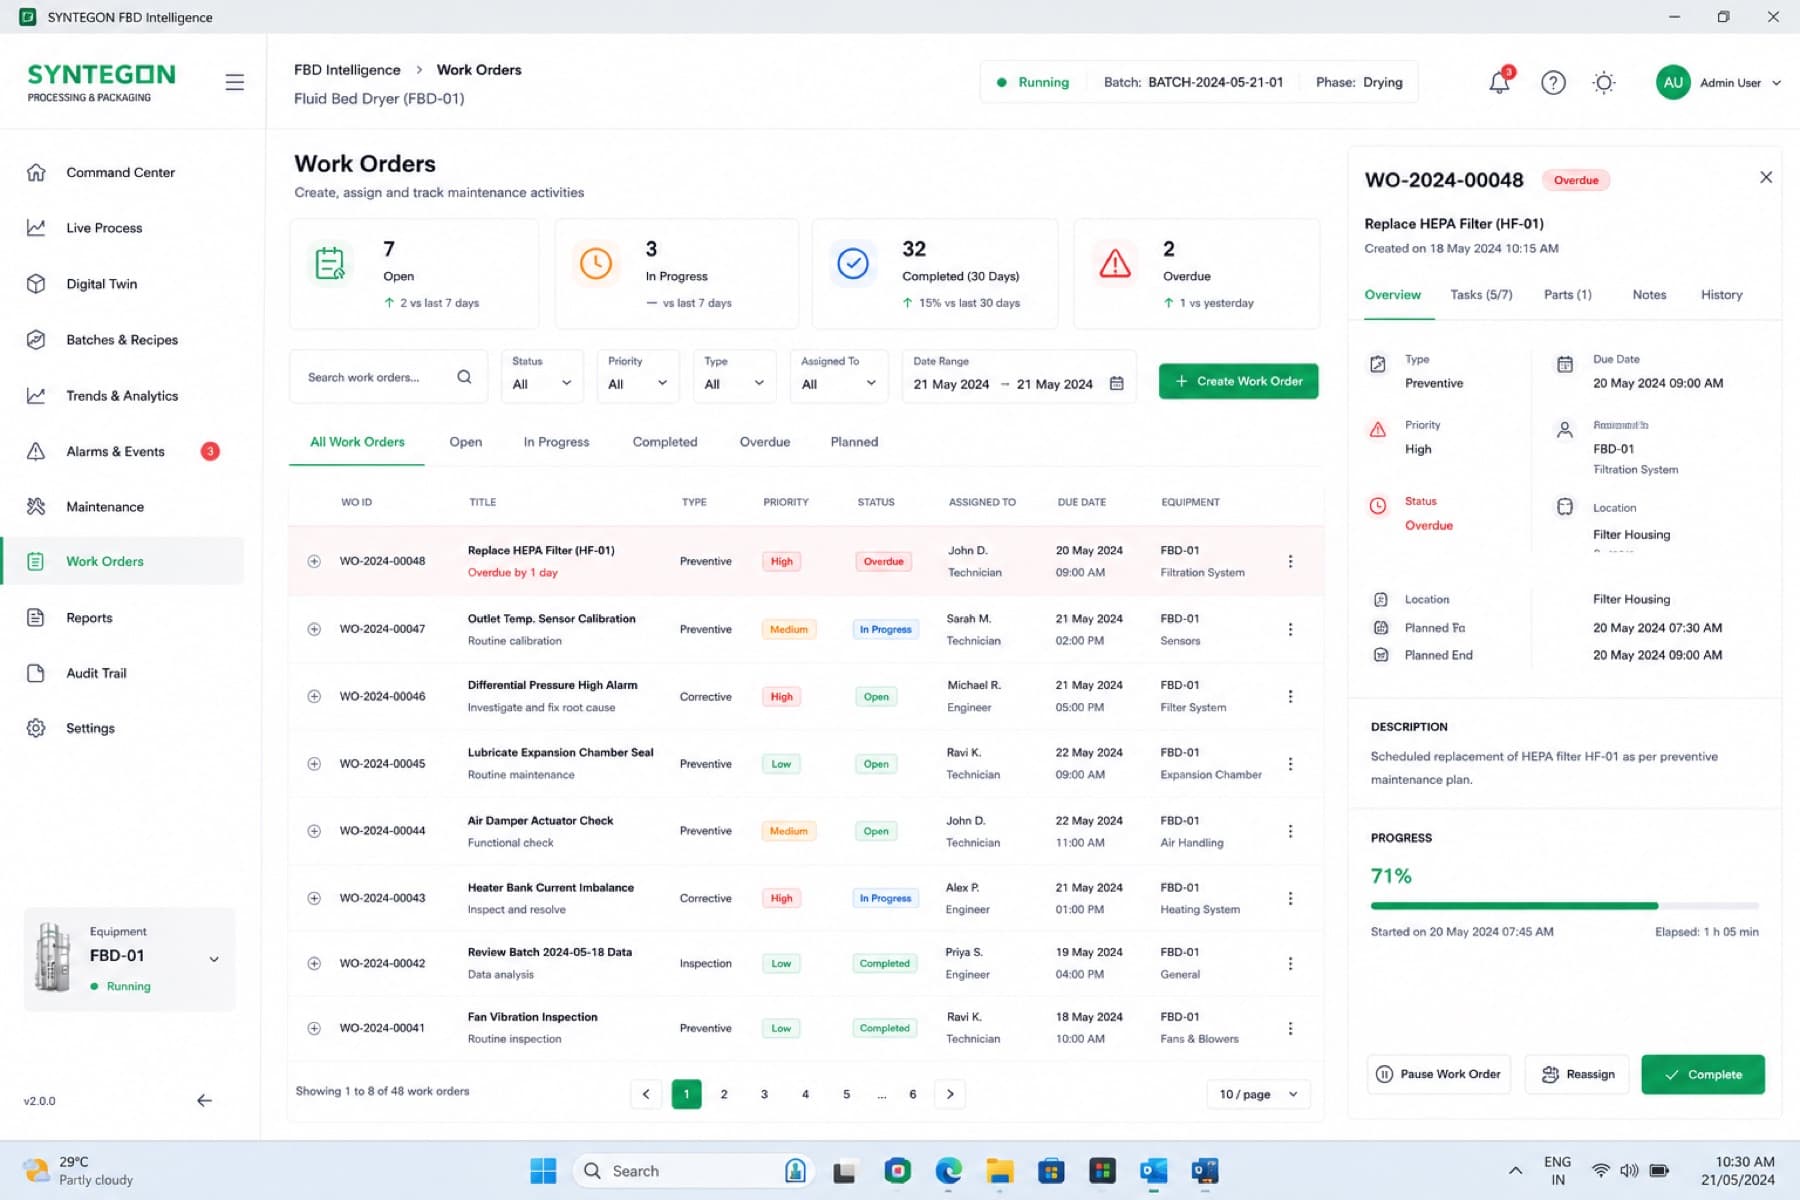Click the help question mark icon
This screenshot has width=1800, height=1200.
tap(1553, 83)
